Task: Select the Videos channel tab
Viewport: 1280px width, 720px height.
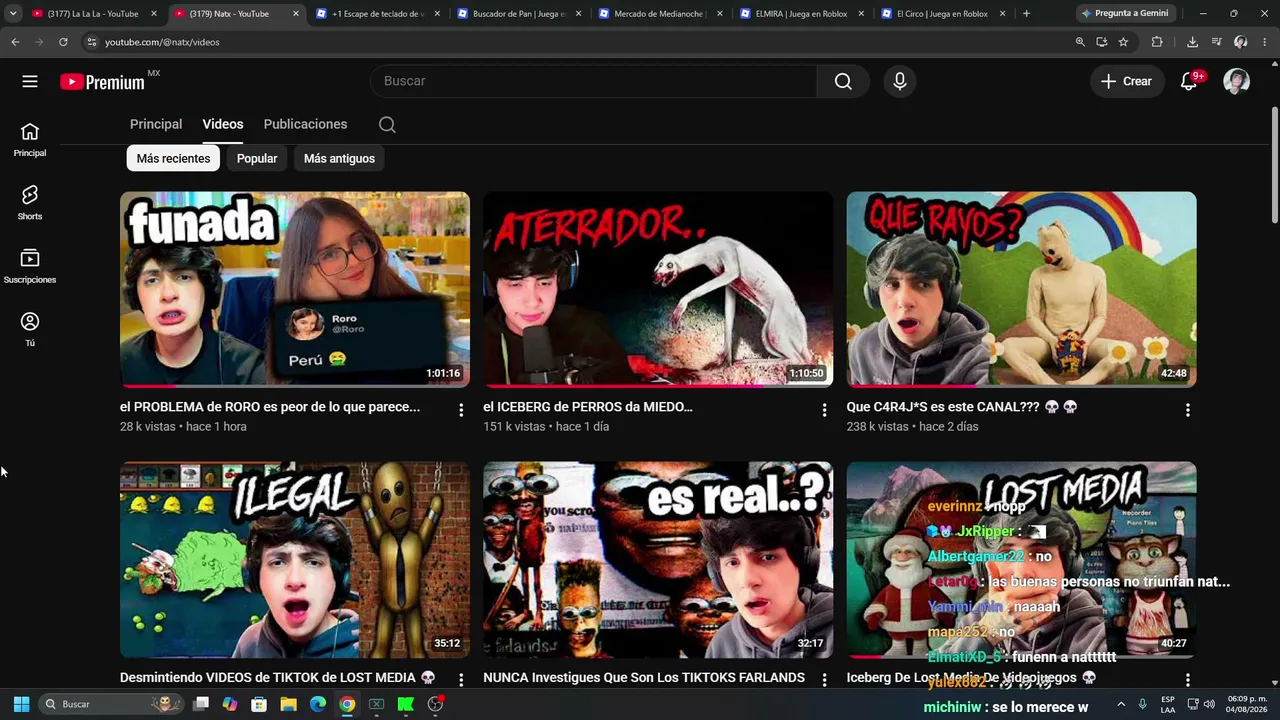Action: point(223,124)
